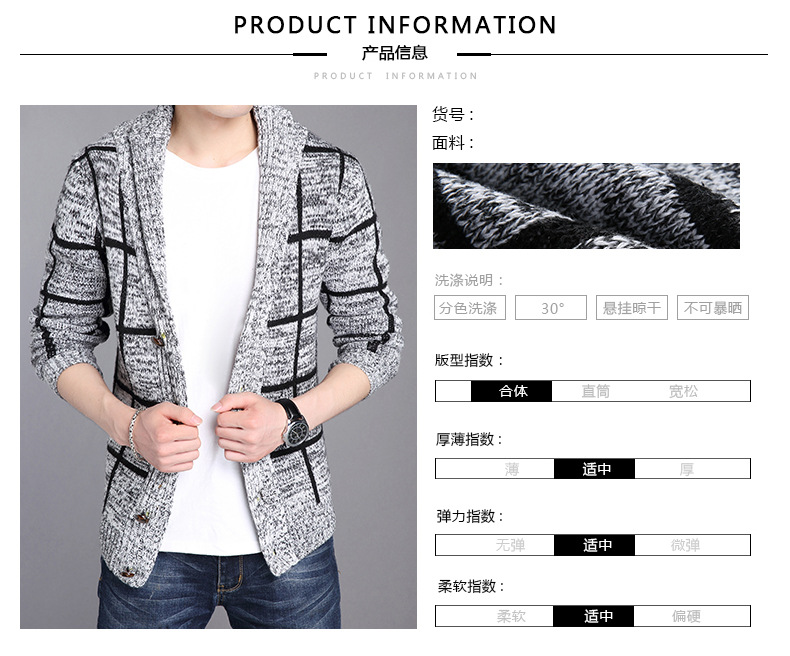790x656 pixels.
Task: Select 偏硬 in the softness index
Action: 686,616
